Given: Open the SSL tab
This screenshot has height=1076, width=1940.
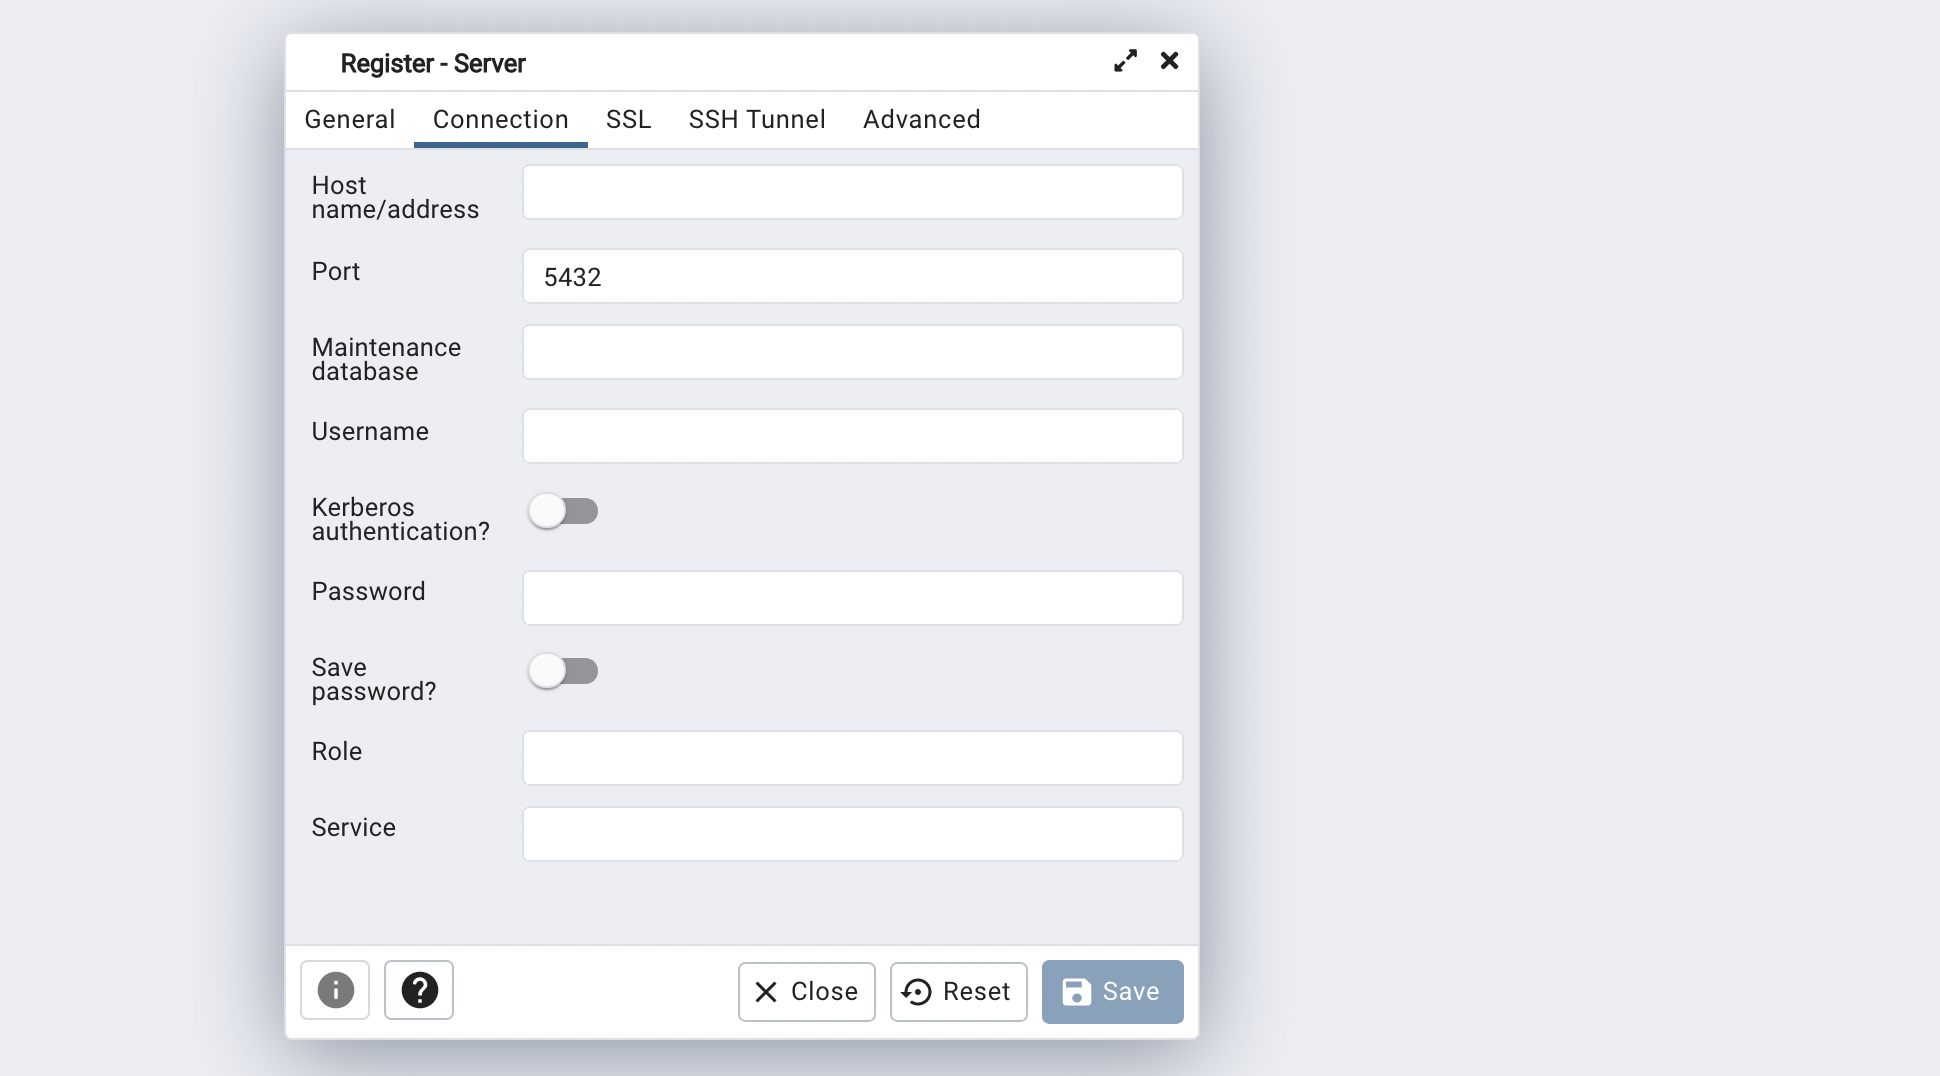Looking at the screenshot, I should pos(628,120).
